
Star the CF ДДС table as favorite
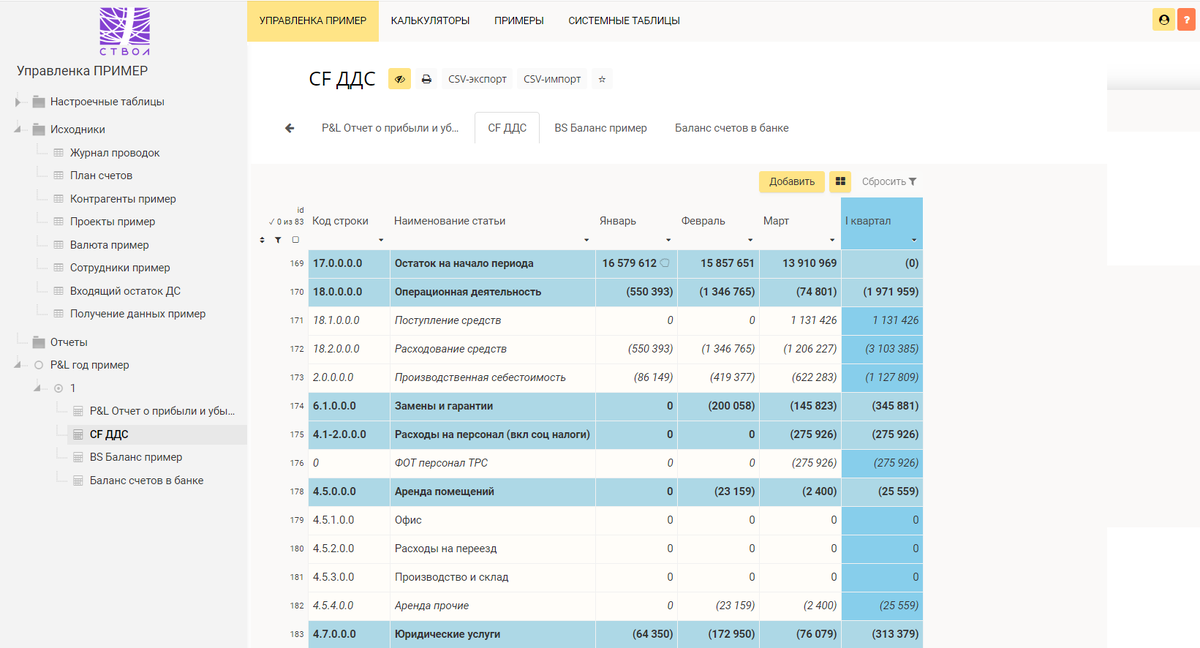click(x=601, y=79)
